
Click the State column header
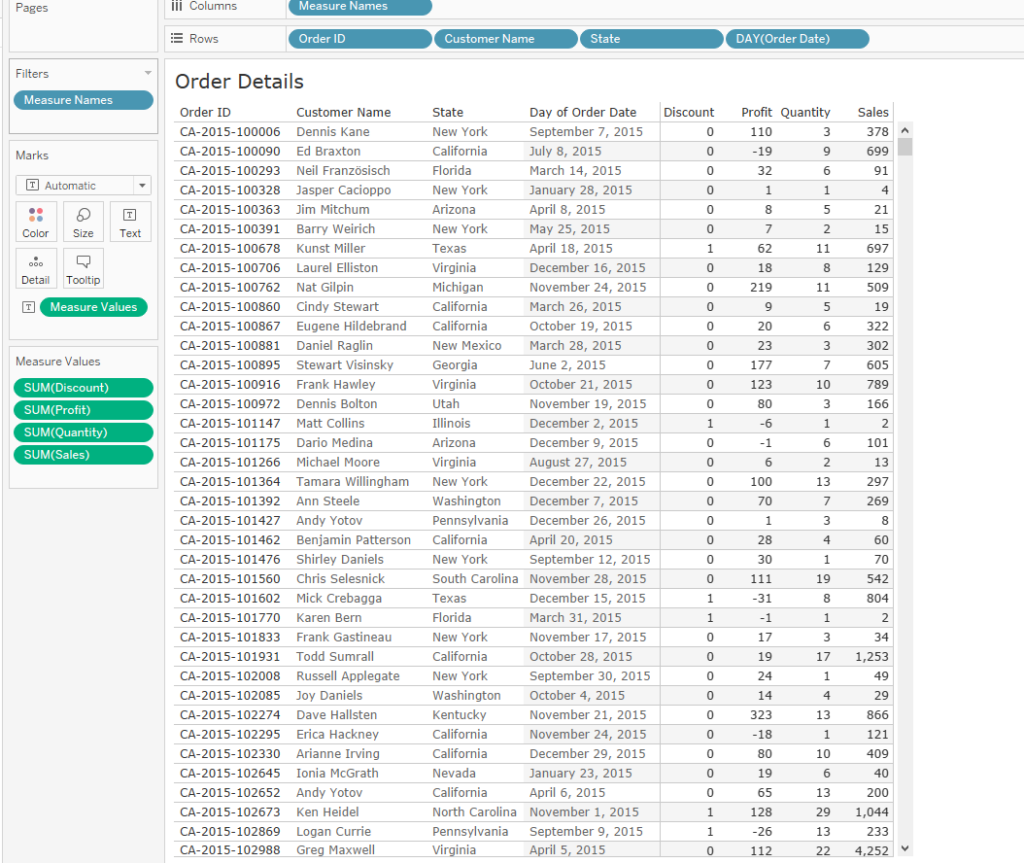coord(447,112)
